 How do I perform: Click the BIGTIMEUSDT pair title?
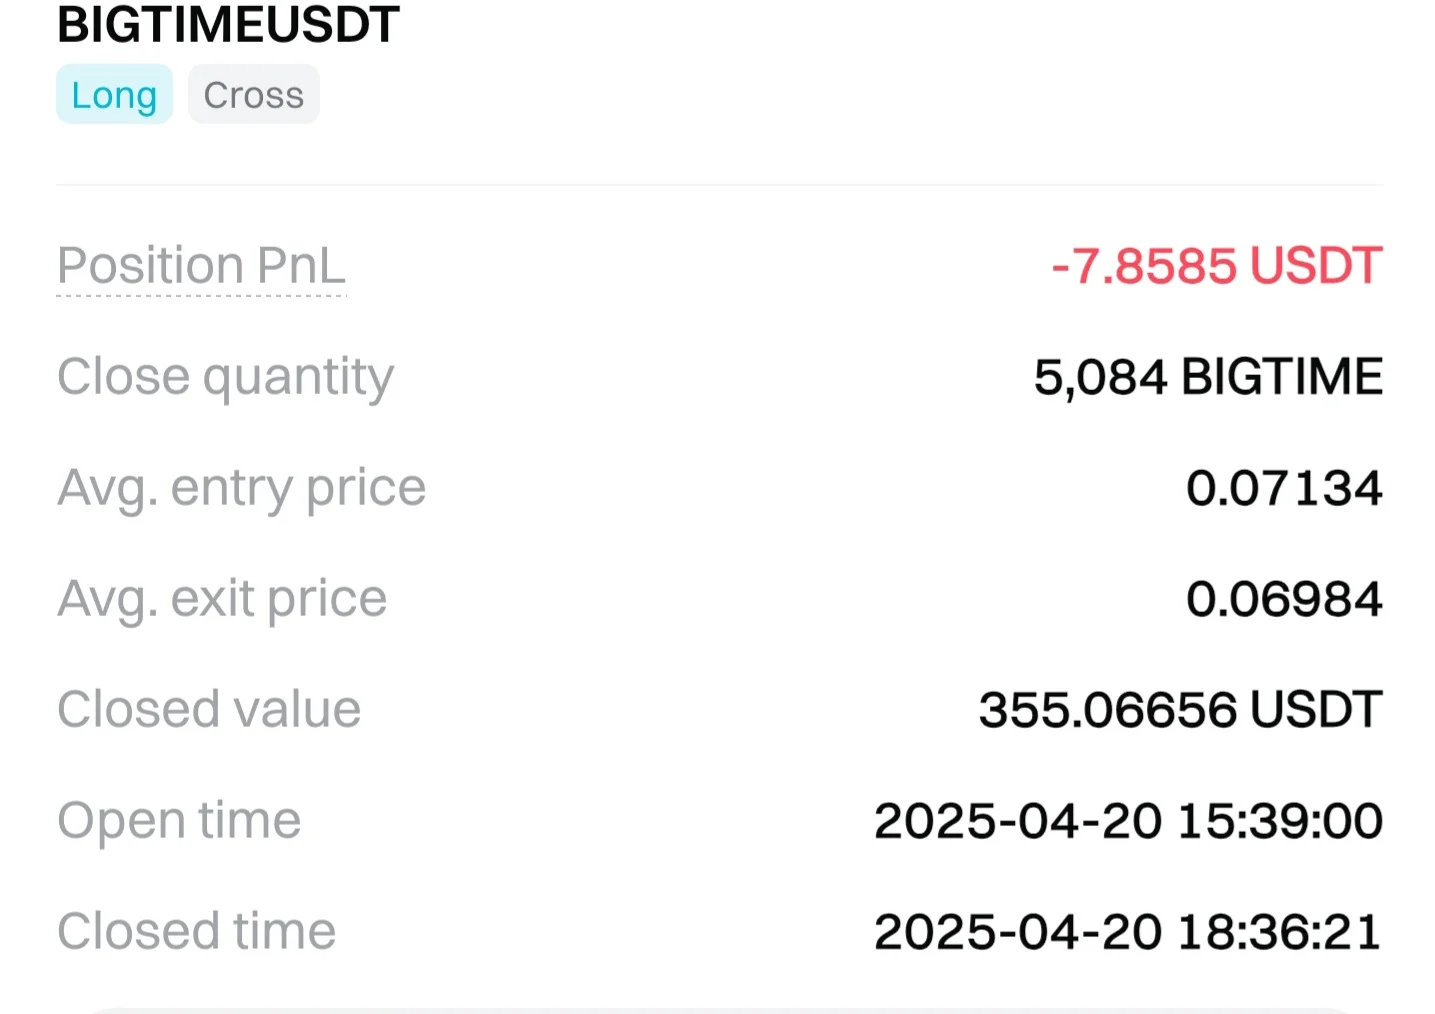click(228, 24)
